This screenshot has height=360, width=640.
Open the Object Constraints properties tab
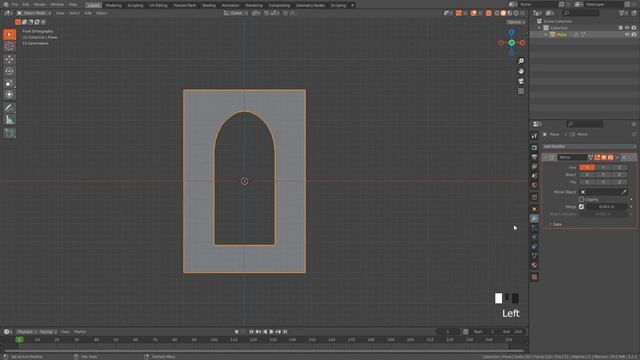tap(534, 247)
